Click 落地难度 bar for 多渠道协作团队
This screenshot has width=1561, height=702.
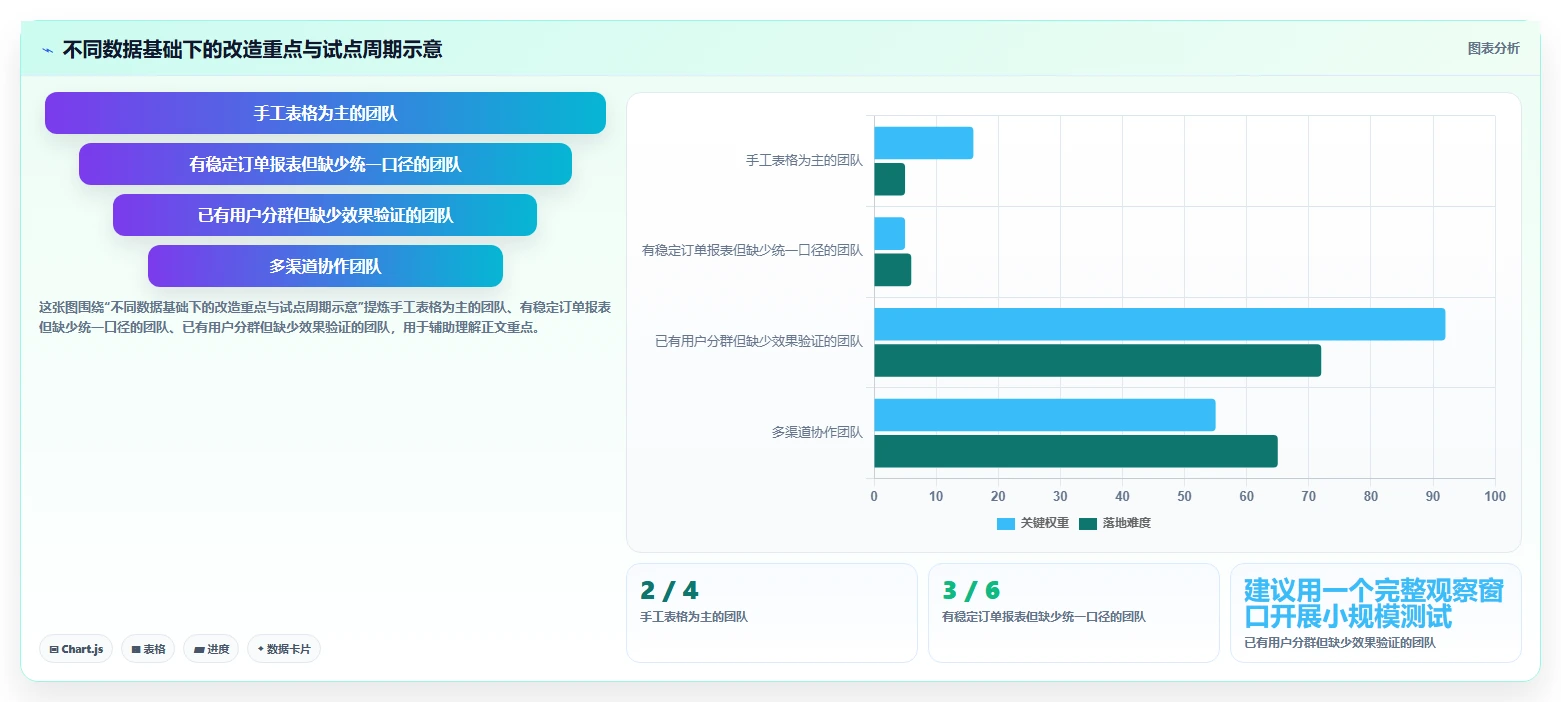(1075, 451)
